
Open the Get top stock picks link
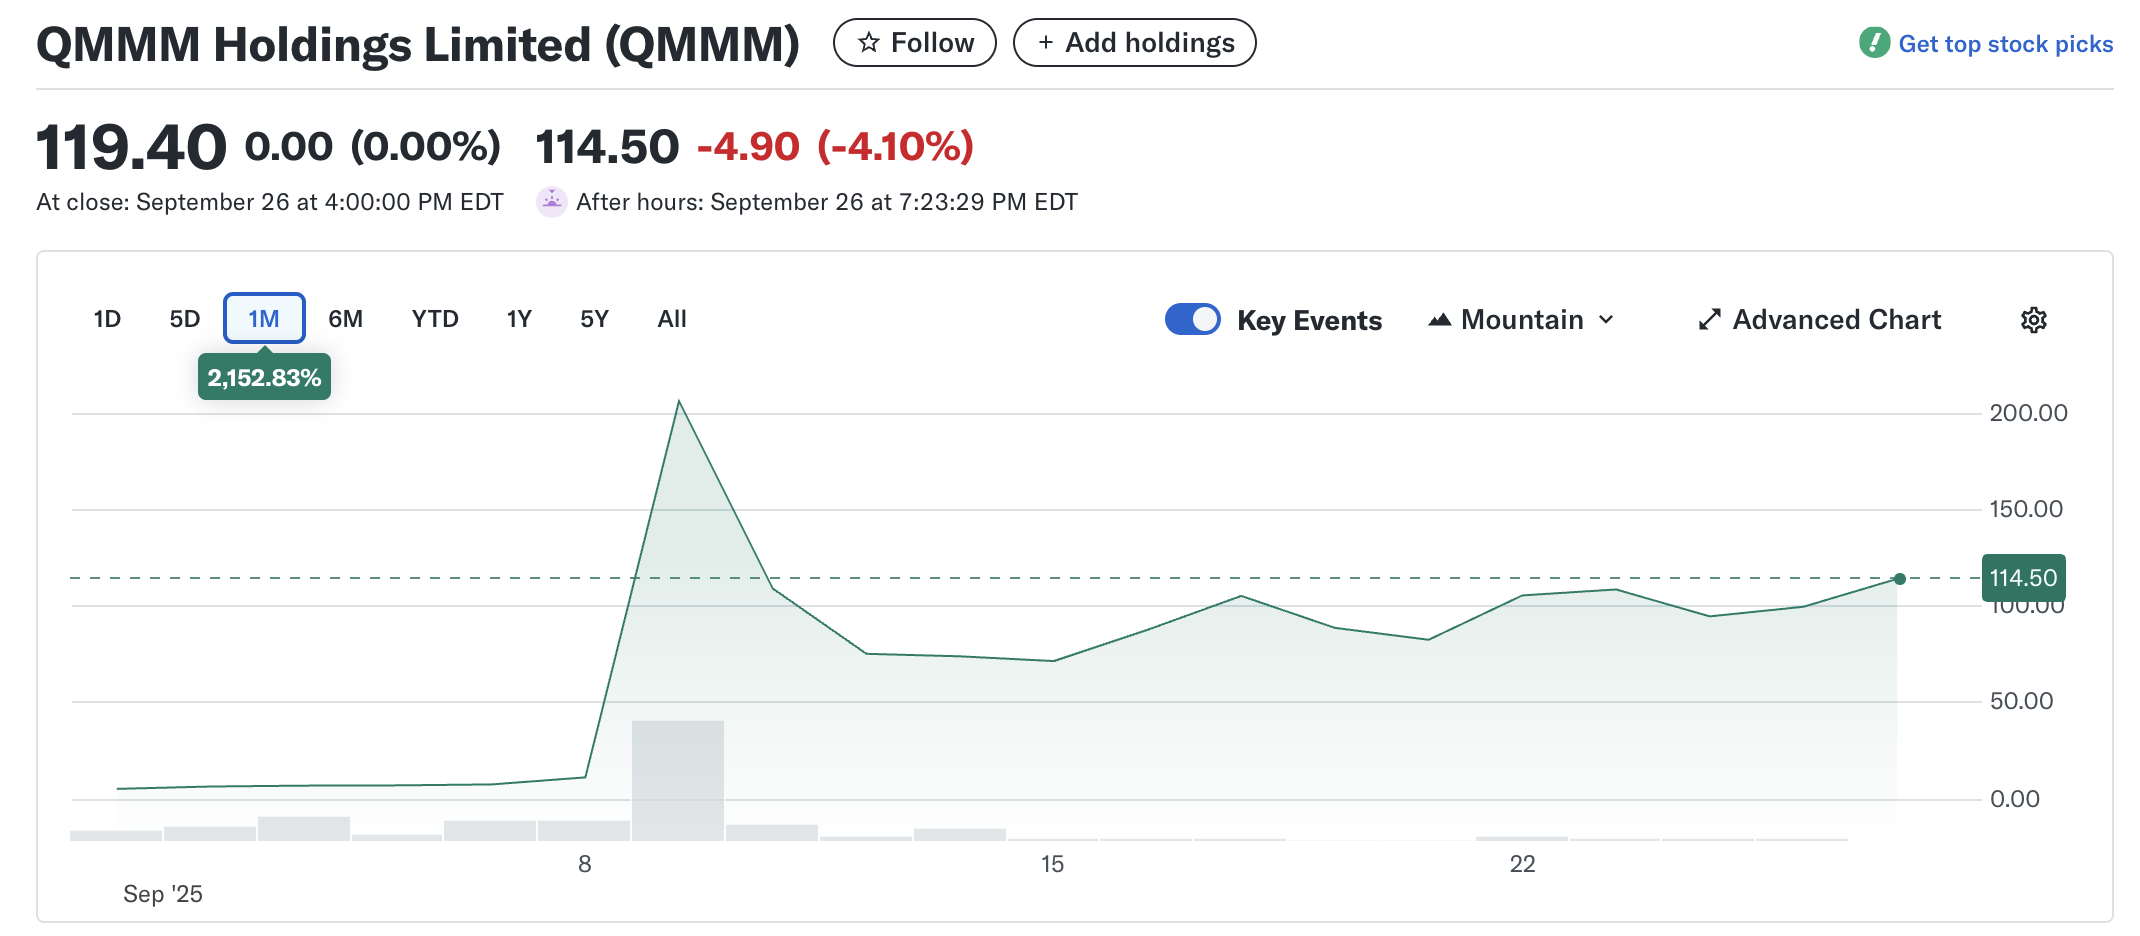[2005, 44]
